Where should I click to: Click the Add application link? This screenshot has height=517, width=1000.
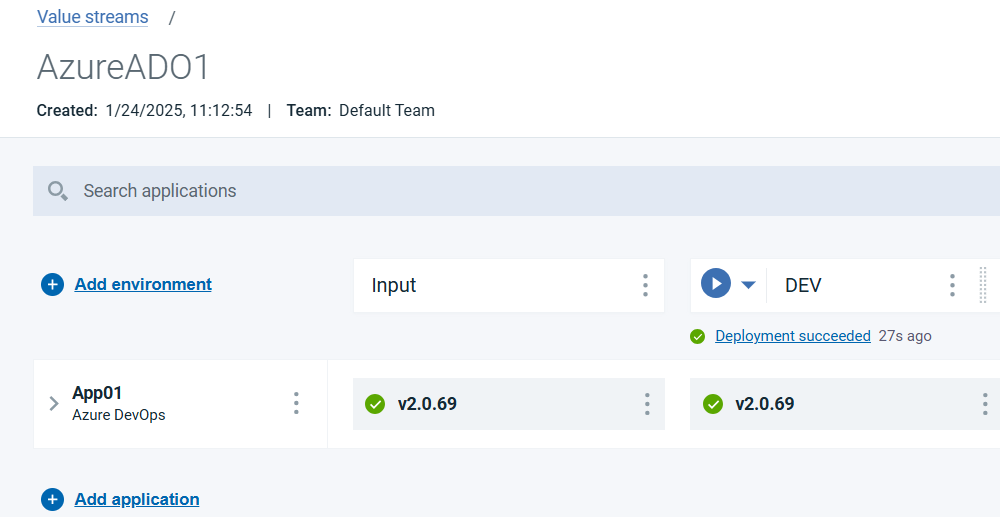tap(137, 499)
